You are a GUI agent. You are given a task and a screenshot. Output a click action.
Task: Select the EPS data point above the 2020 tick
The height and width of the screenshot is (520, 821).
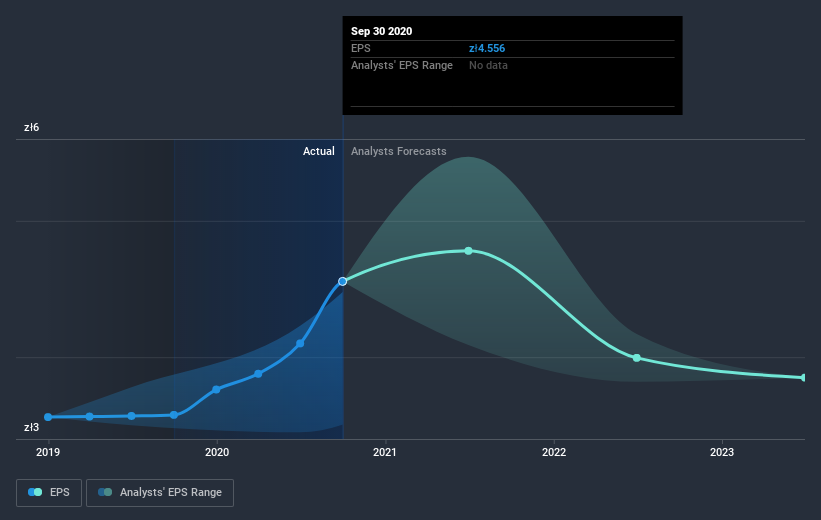(x=216, y=389)
